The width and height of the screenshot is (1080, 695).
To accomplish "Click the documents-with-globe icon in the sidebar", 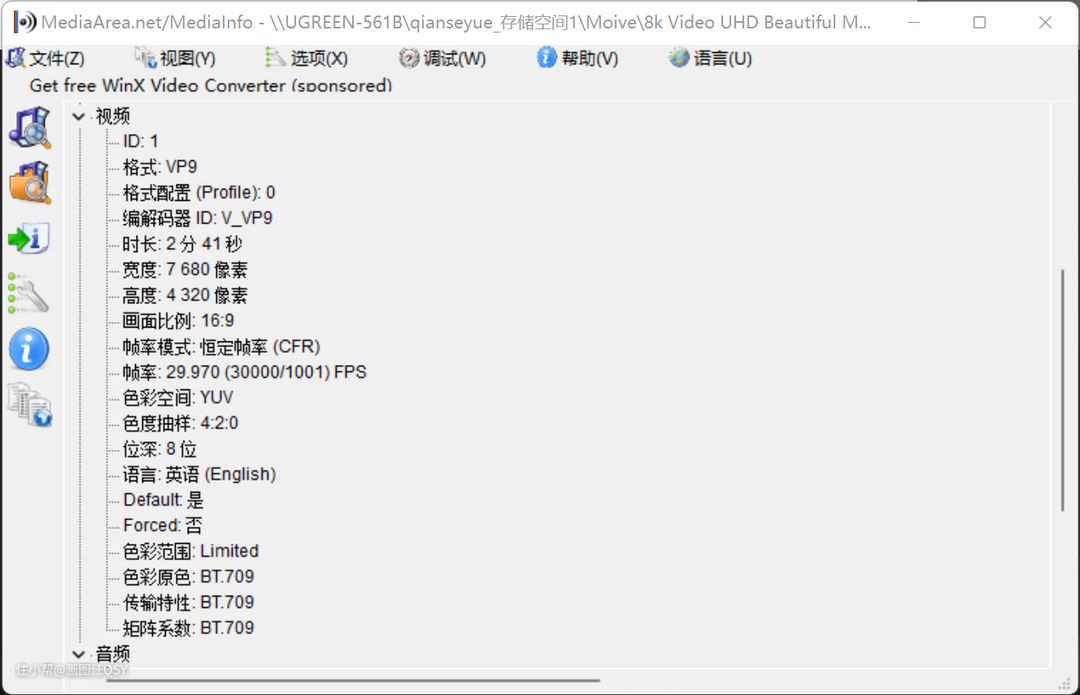I will tap(29, 405).
